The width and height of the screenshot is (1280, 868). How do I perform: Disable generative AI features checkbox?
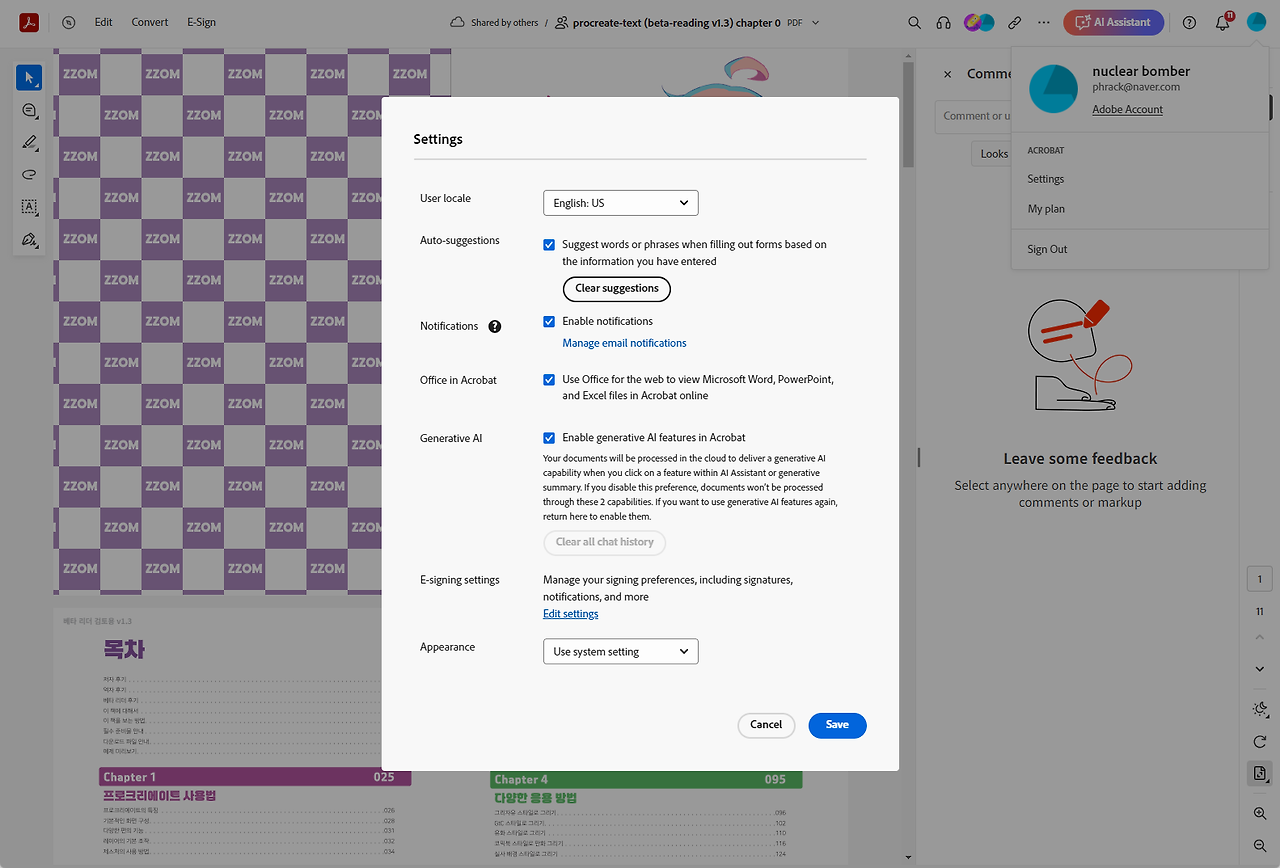[549, 438]
